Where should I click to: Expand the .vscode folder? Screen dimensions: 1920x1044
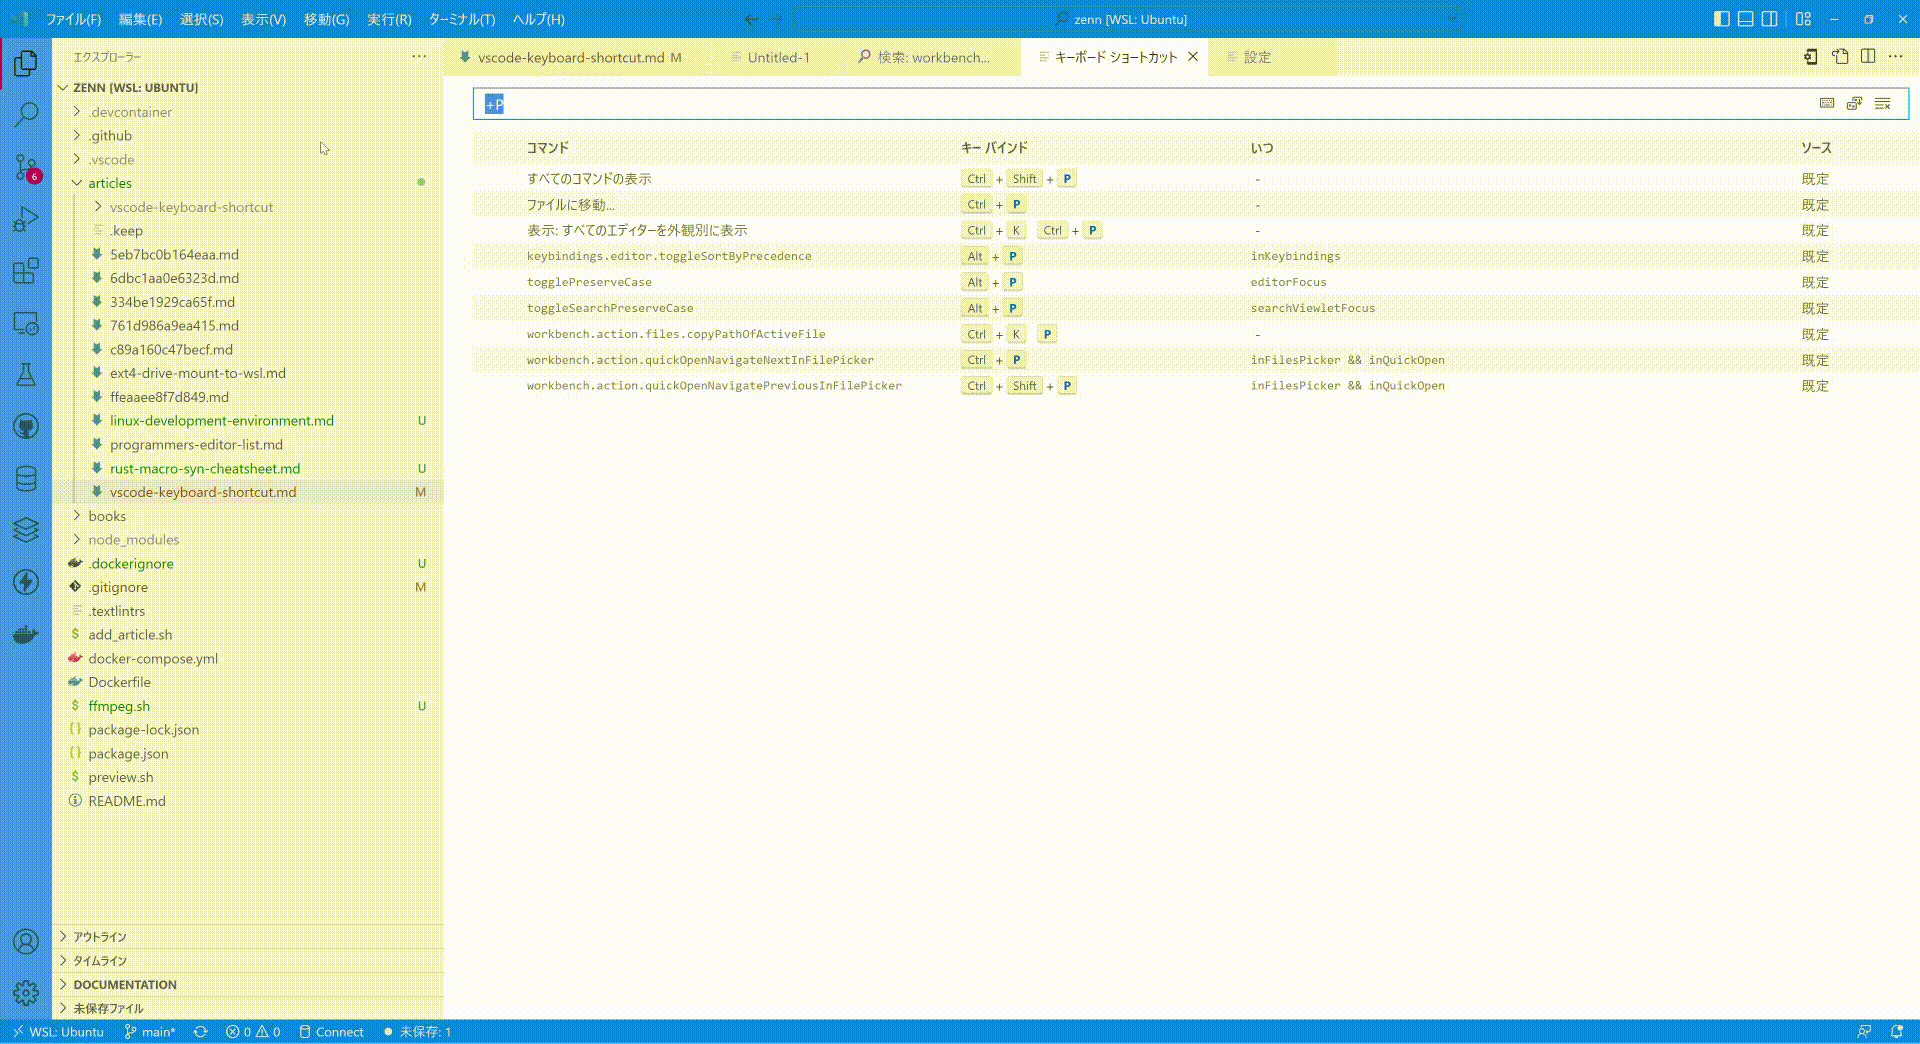coord(248,160)
